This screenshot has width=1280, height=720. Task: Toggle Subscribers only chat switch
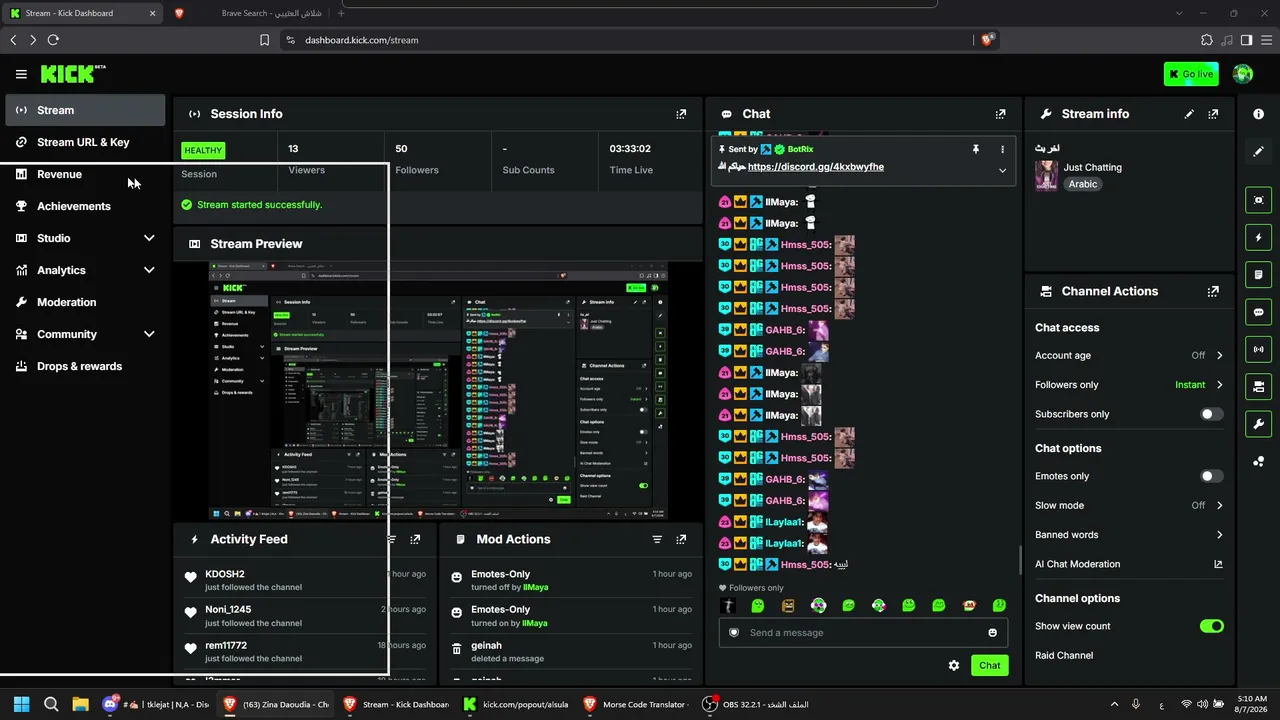pos(1211,414)
